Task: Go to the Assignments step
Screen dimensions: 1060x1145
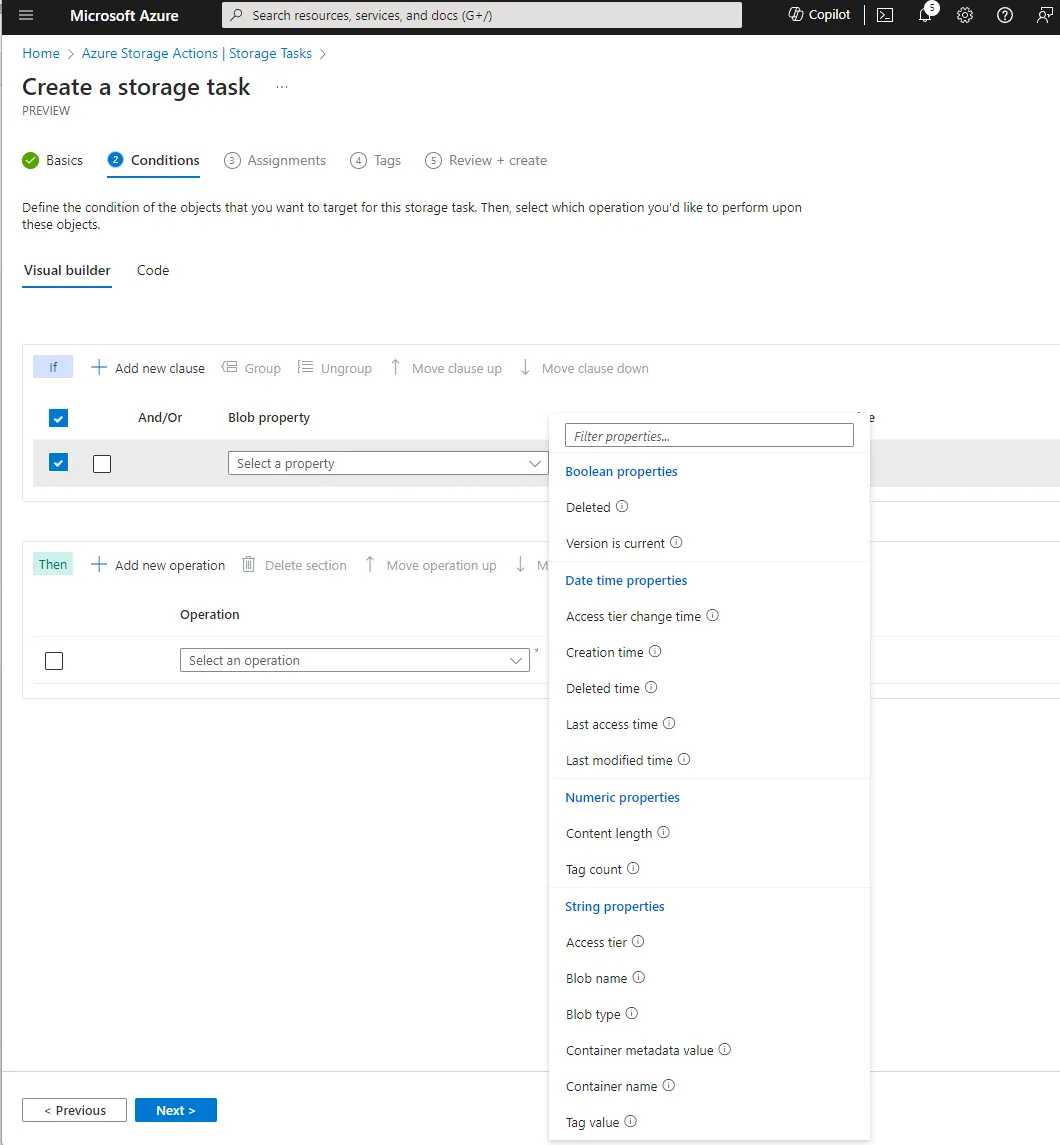Action: tap(275, 160)
